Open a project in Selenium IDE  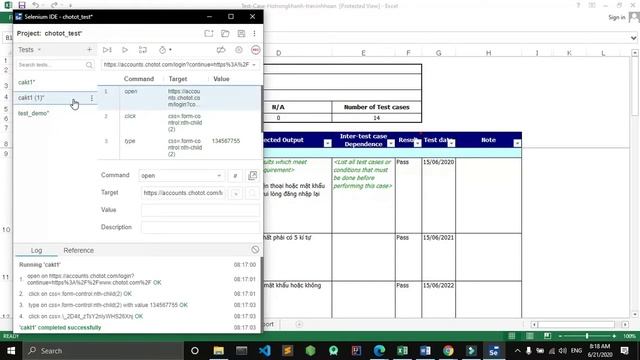225,33
